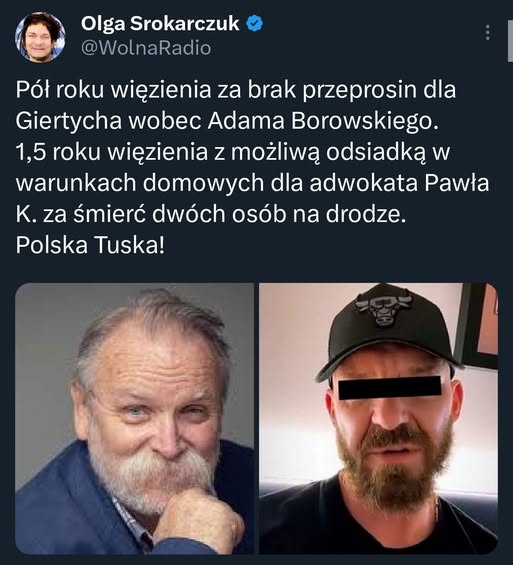Click the display name Olga Srokarczuk

pos(160,24)
